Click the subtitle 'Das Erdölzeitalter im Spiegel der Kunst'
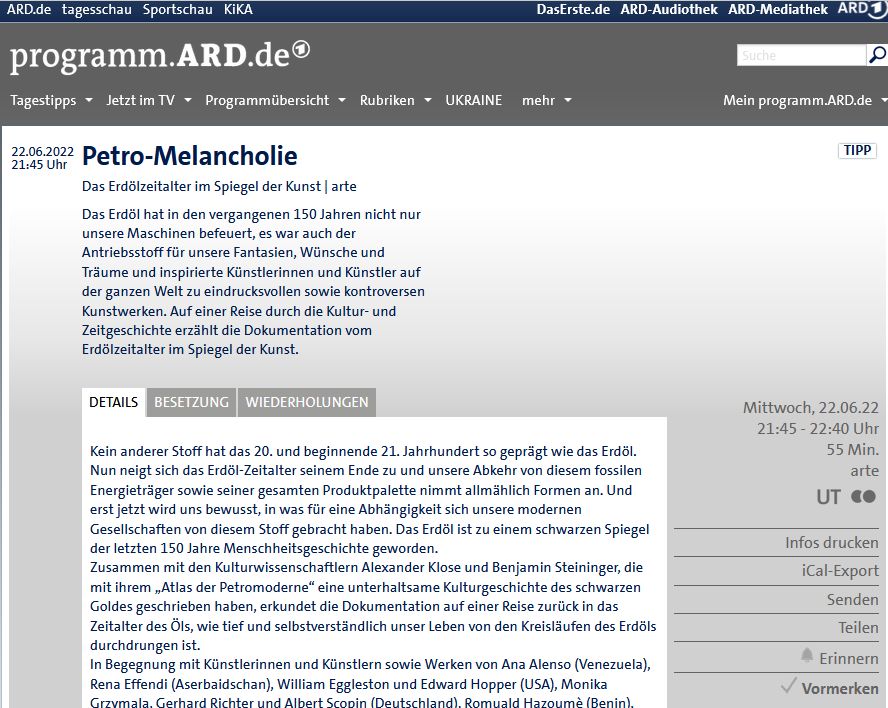Image resolution: width=888 pixels, height=708 pixels. pyautogui.click(x=201, y=186)
